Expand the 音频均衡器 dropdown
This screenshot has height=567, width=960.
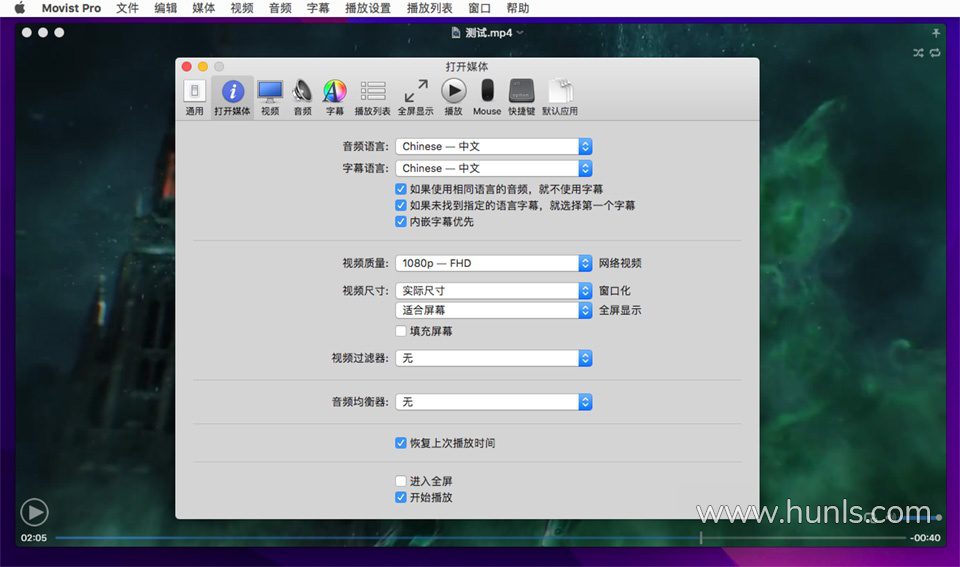click(x=494, y=402)
